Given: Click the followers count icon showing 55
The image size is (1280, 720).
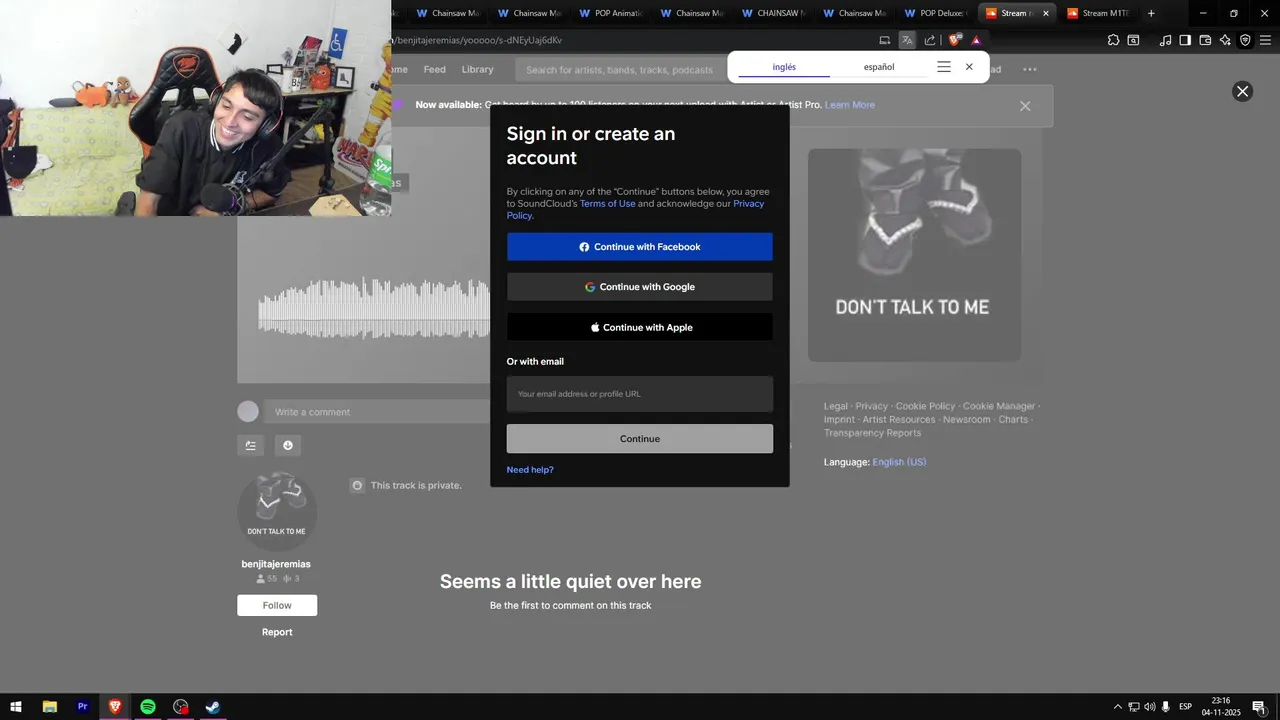Looking at the screenshot, I should coord(261,579).
